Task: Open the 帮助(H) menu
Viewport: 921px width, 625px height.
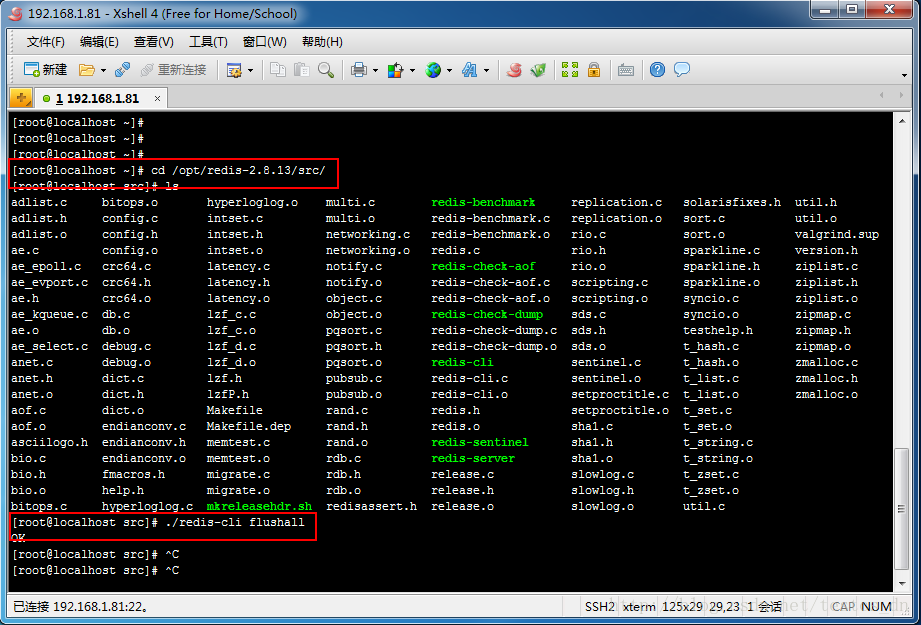Action: click(322, 42)
